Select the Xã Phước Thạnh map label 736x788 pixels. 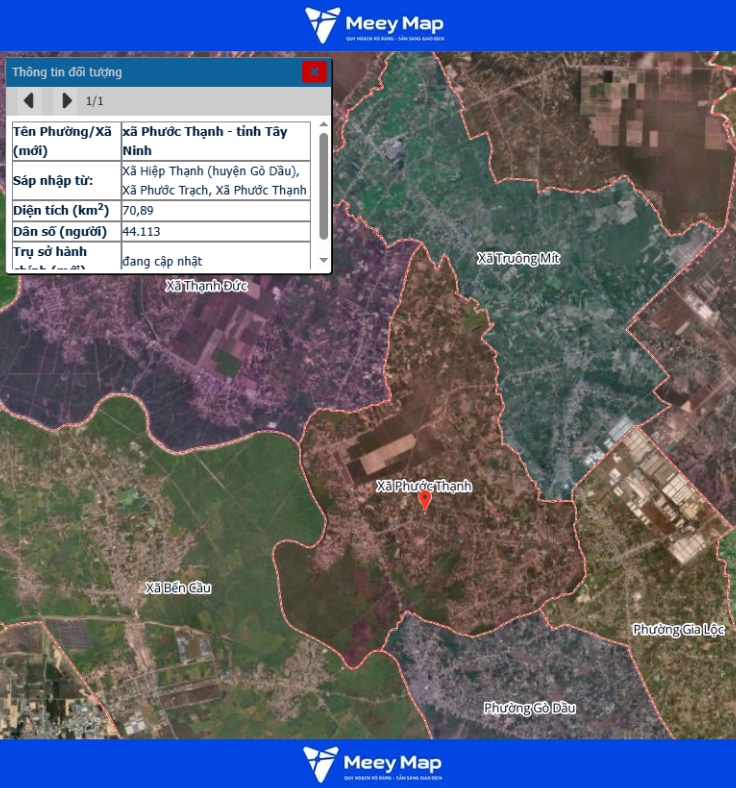[423, 486]
